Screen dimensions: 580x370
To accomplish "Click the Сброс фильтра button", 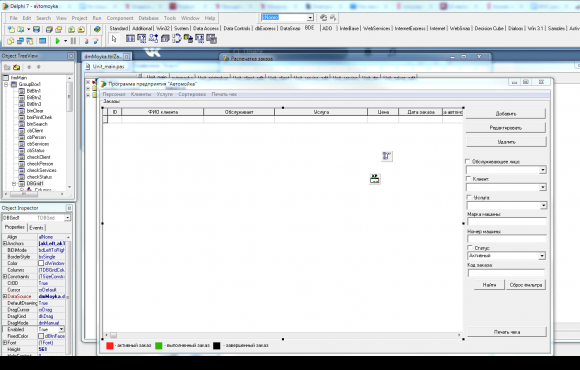I will [526, 285].
